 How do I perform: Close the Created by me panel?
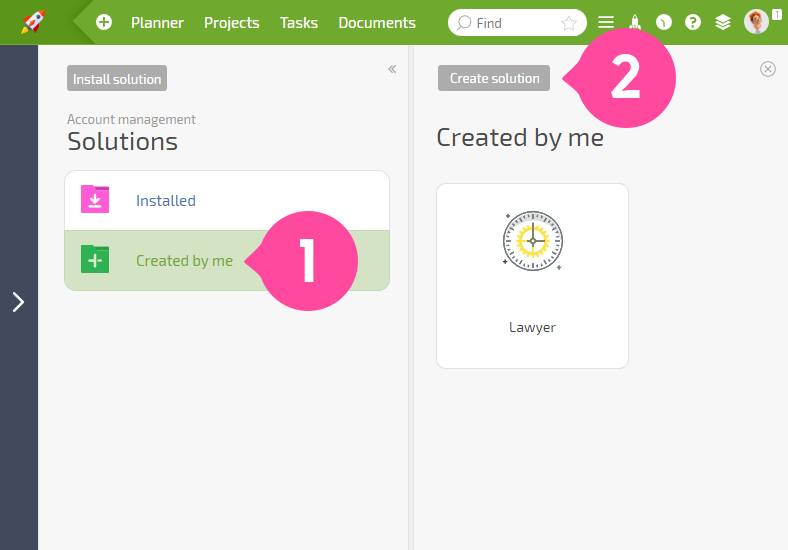tap(767, 69)
